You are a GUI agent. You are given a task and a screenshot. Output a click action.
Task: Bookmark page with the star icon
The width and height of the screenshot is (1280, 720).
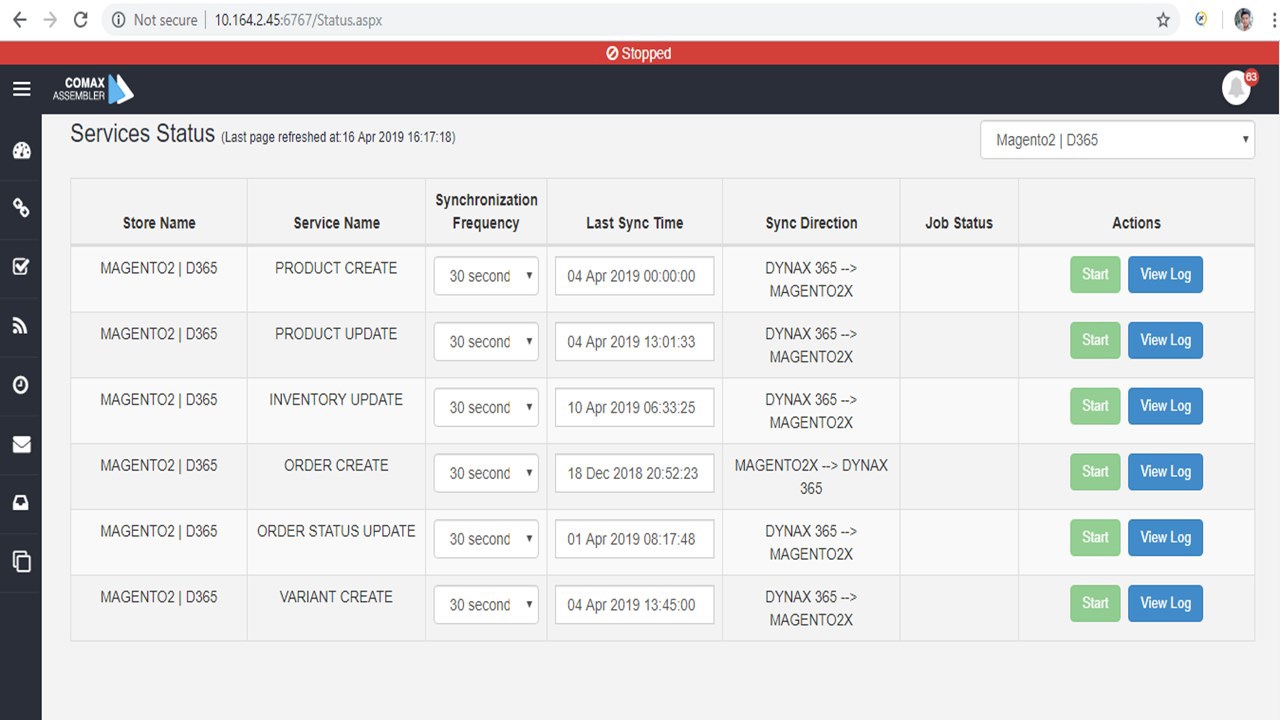pos(1163,20)
